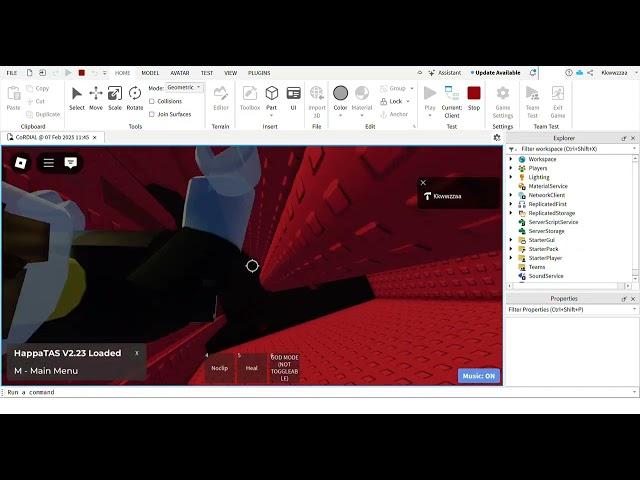Toggle the Join Surfaces checkbox
Image resolution: width=640 pixels, height=480 pixels.
pos(152,114)
